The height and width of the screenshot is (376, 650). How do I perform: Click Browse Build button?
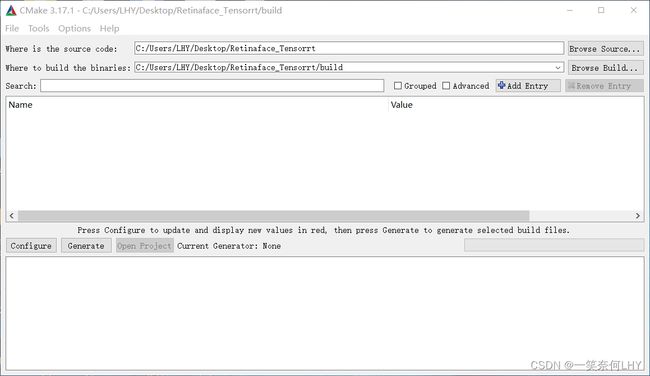pyautogui.click(x=605, y=68)
